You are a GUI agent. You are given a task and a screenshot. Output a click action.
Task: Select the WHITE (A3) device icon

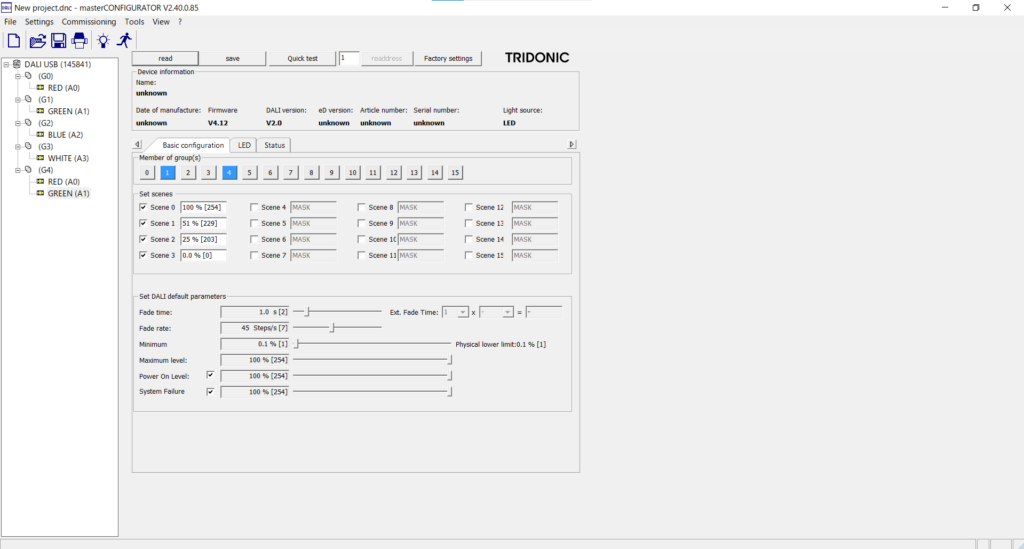(x=41, y=158)
